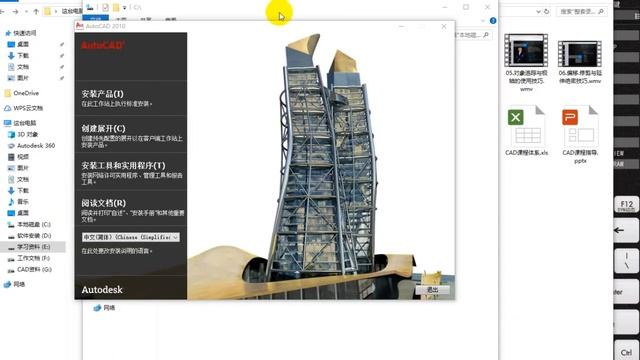The height and width of the screenshot is (360, 640).
Task: Select 网络 item below the installer window
Action: pyautogui.click(x=109, y=308)
